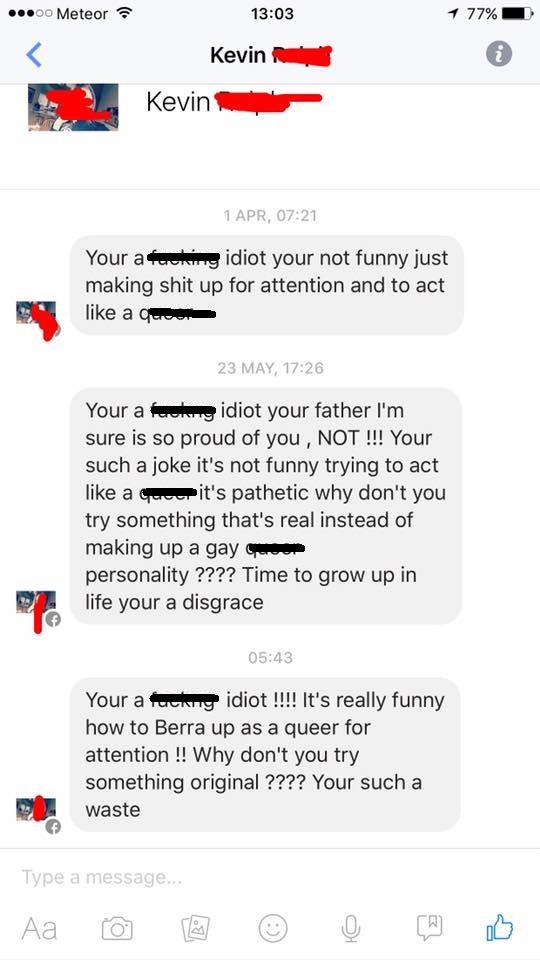
Task: Select the 1 APR, 07:21 message bubble
Action: pyautogui.click(x=266, y=285)
